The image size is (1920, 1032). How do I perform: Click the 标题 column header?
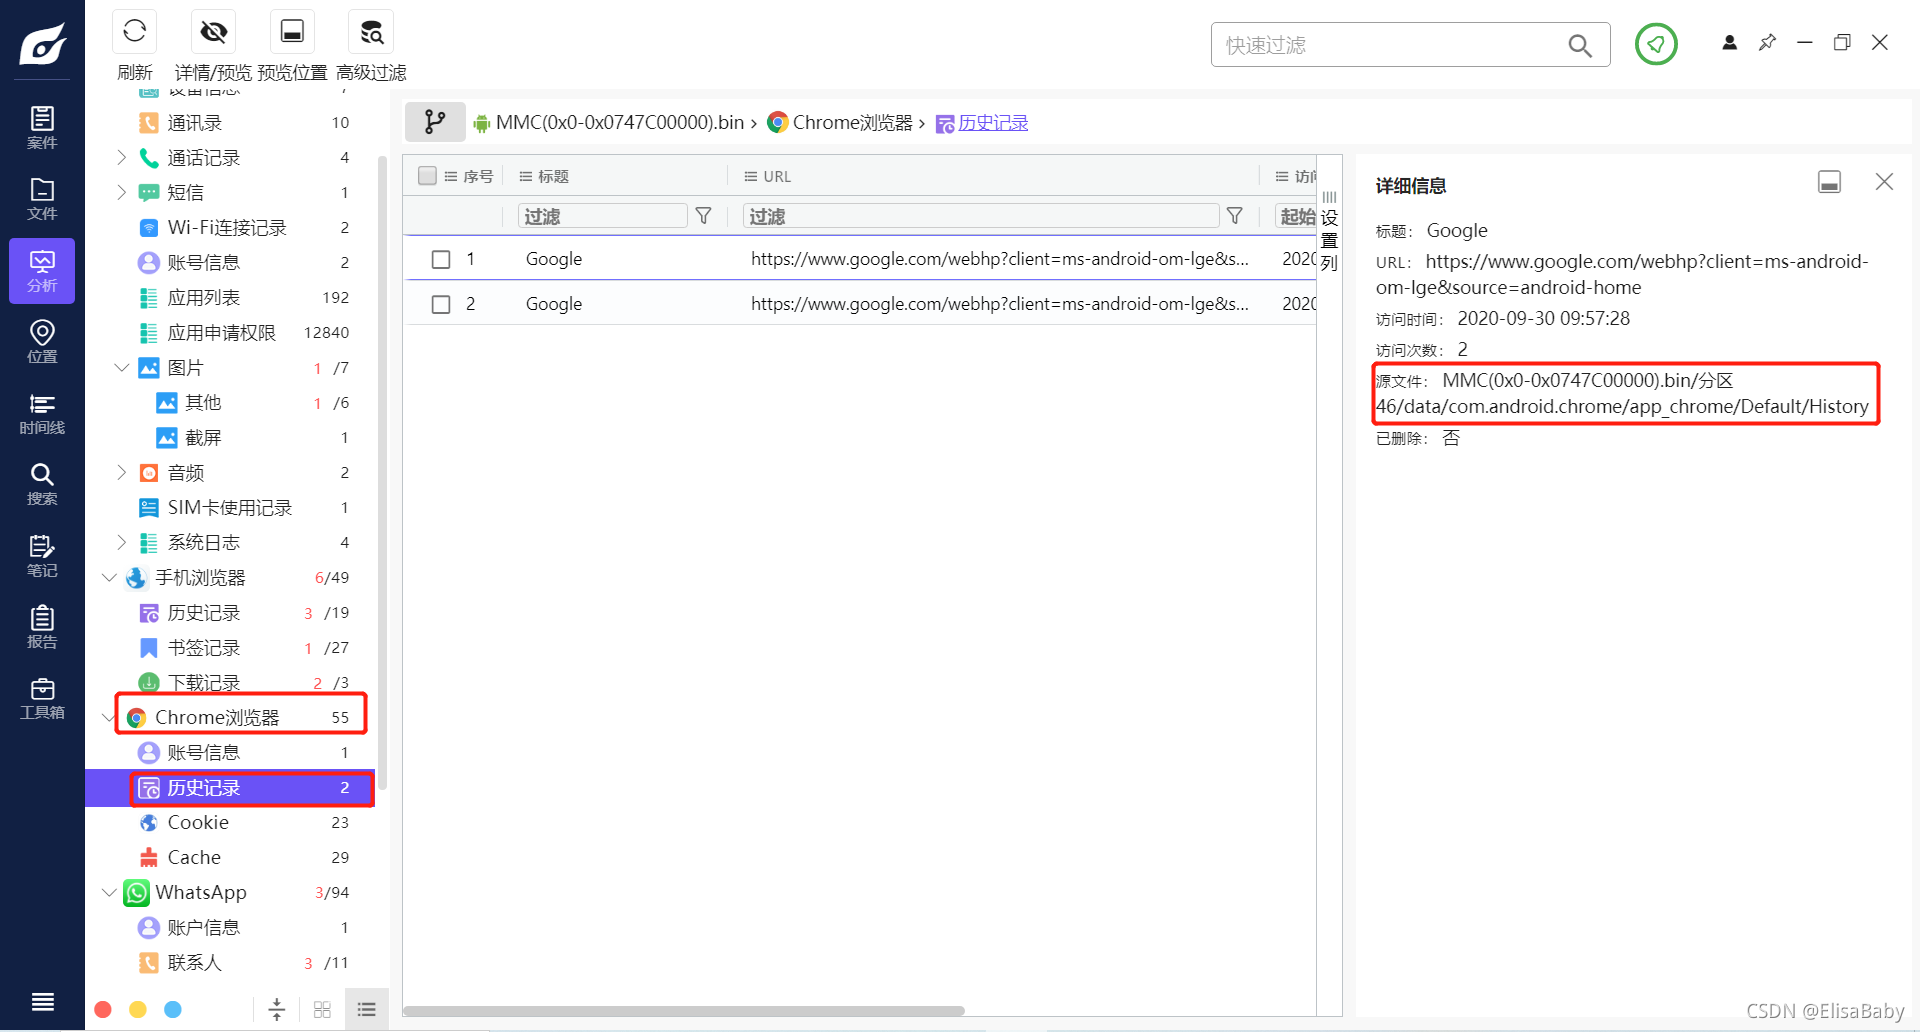[553, 176]
